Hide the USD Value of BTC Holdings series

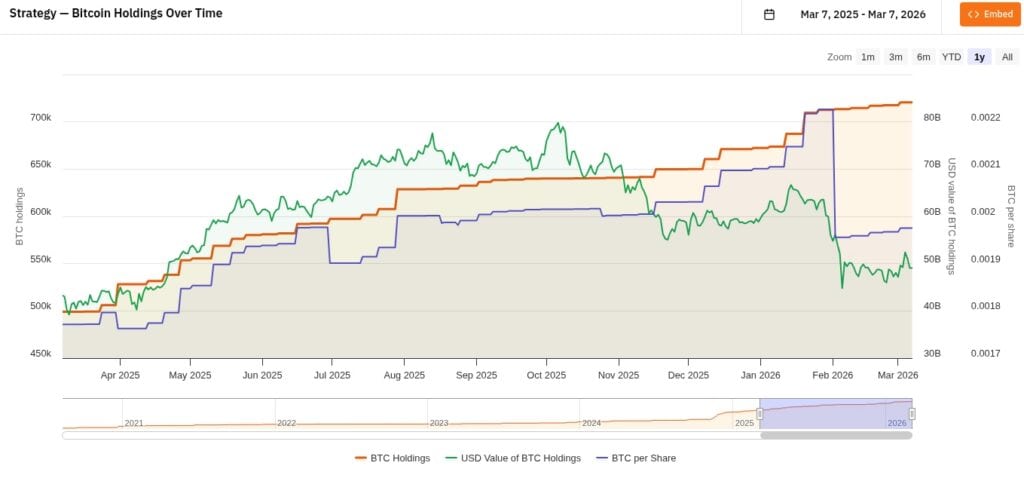click(x=520, y=458)
